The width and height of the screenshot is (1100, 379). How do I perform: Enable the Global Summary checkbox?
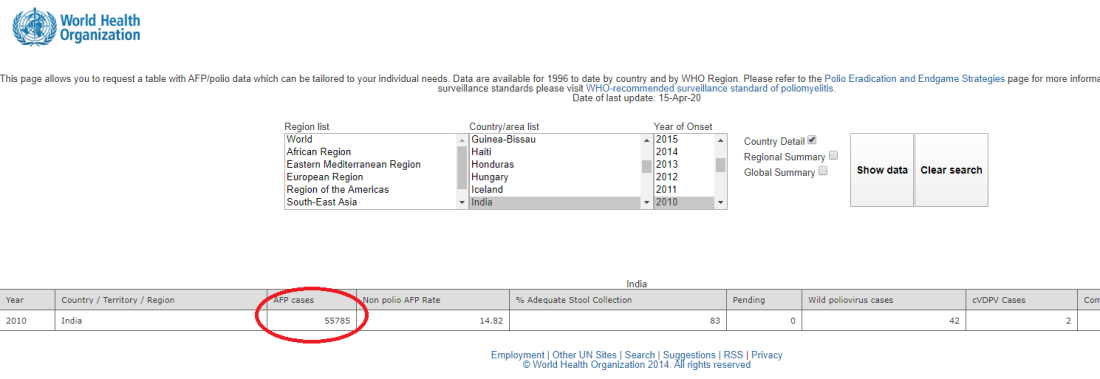tap(824, 171)
